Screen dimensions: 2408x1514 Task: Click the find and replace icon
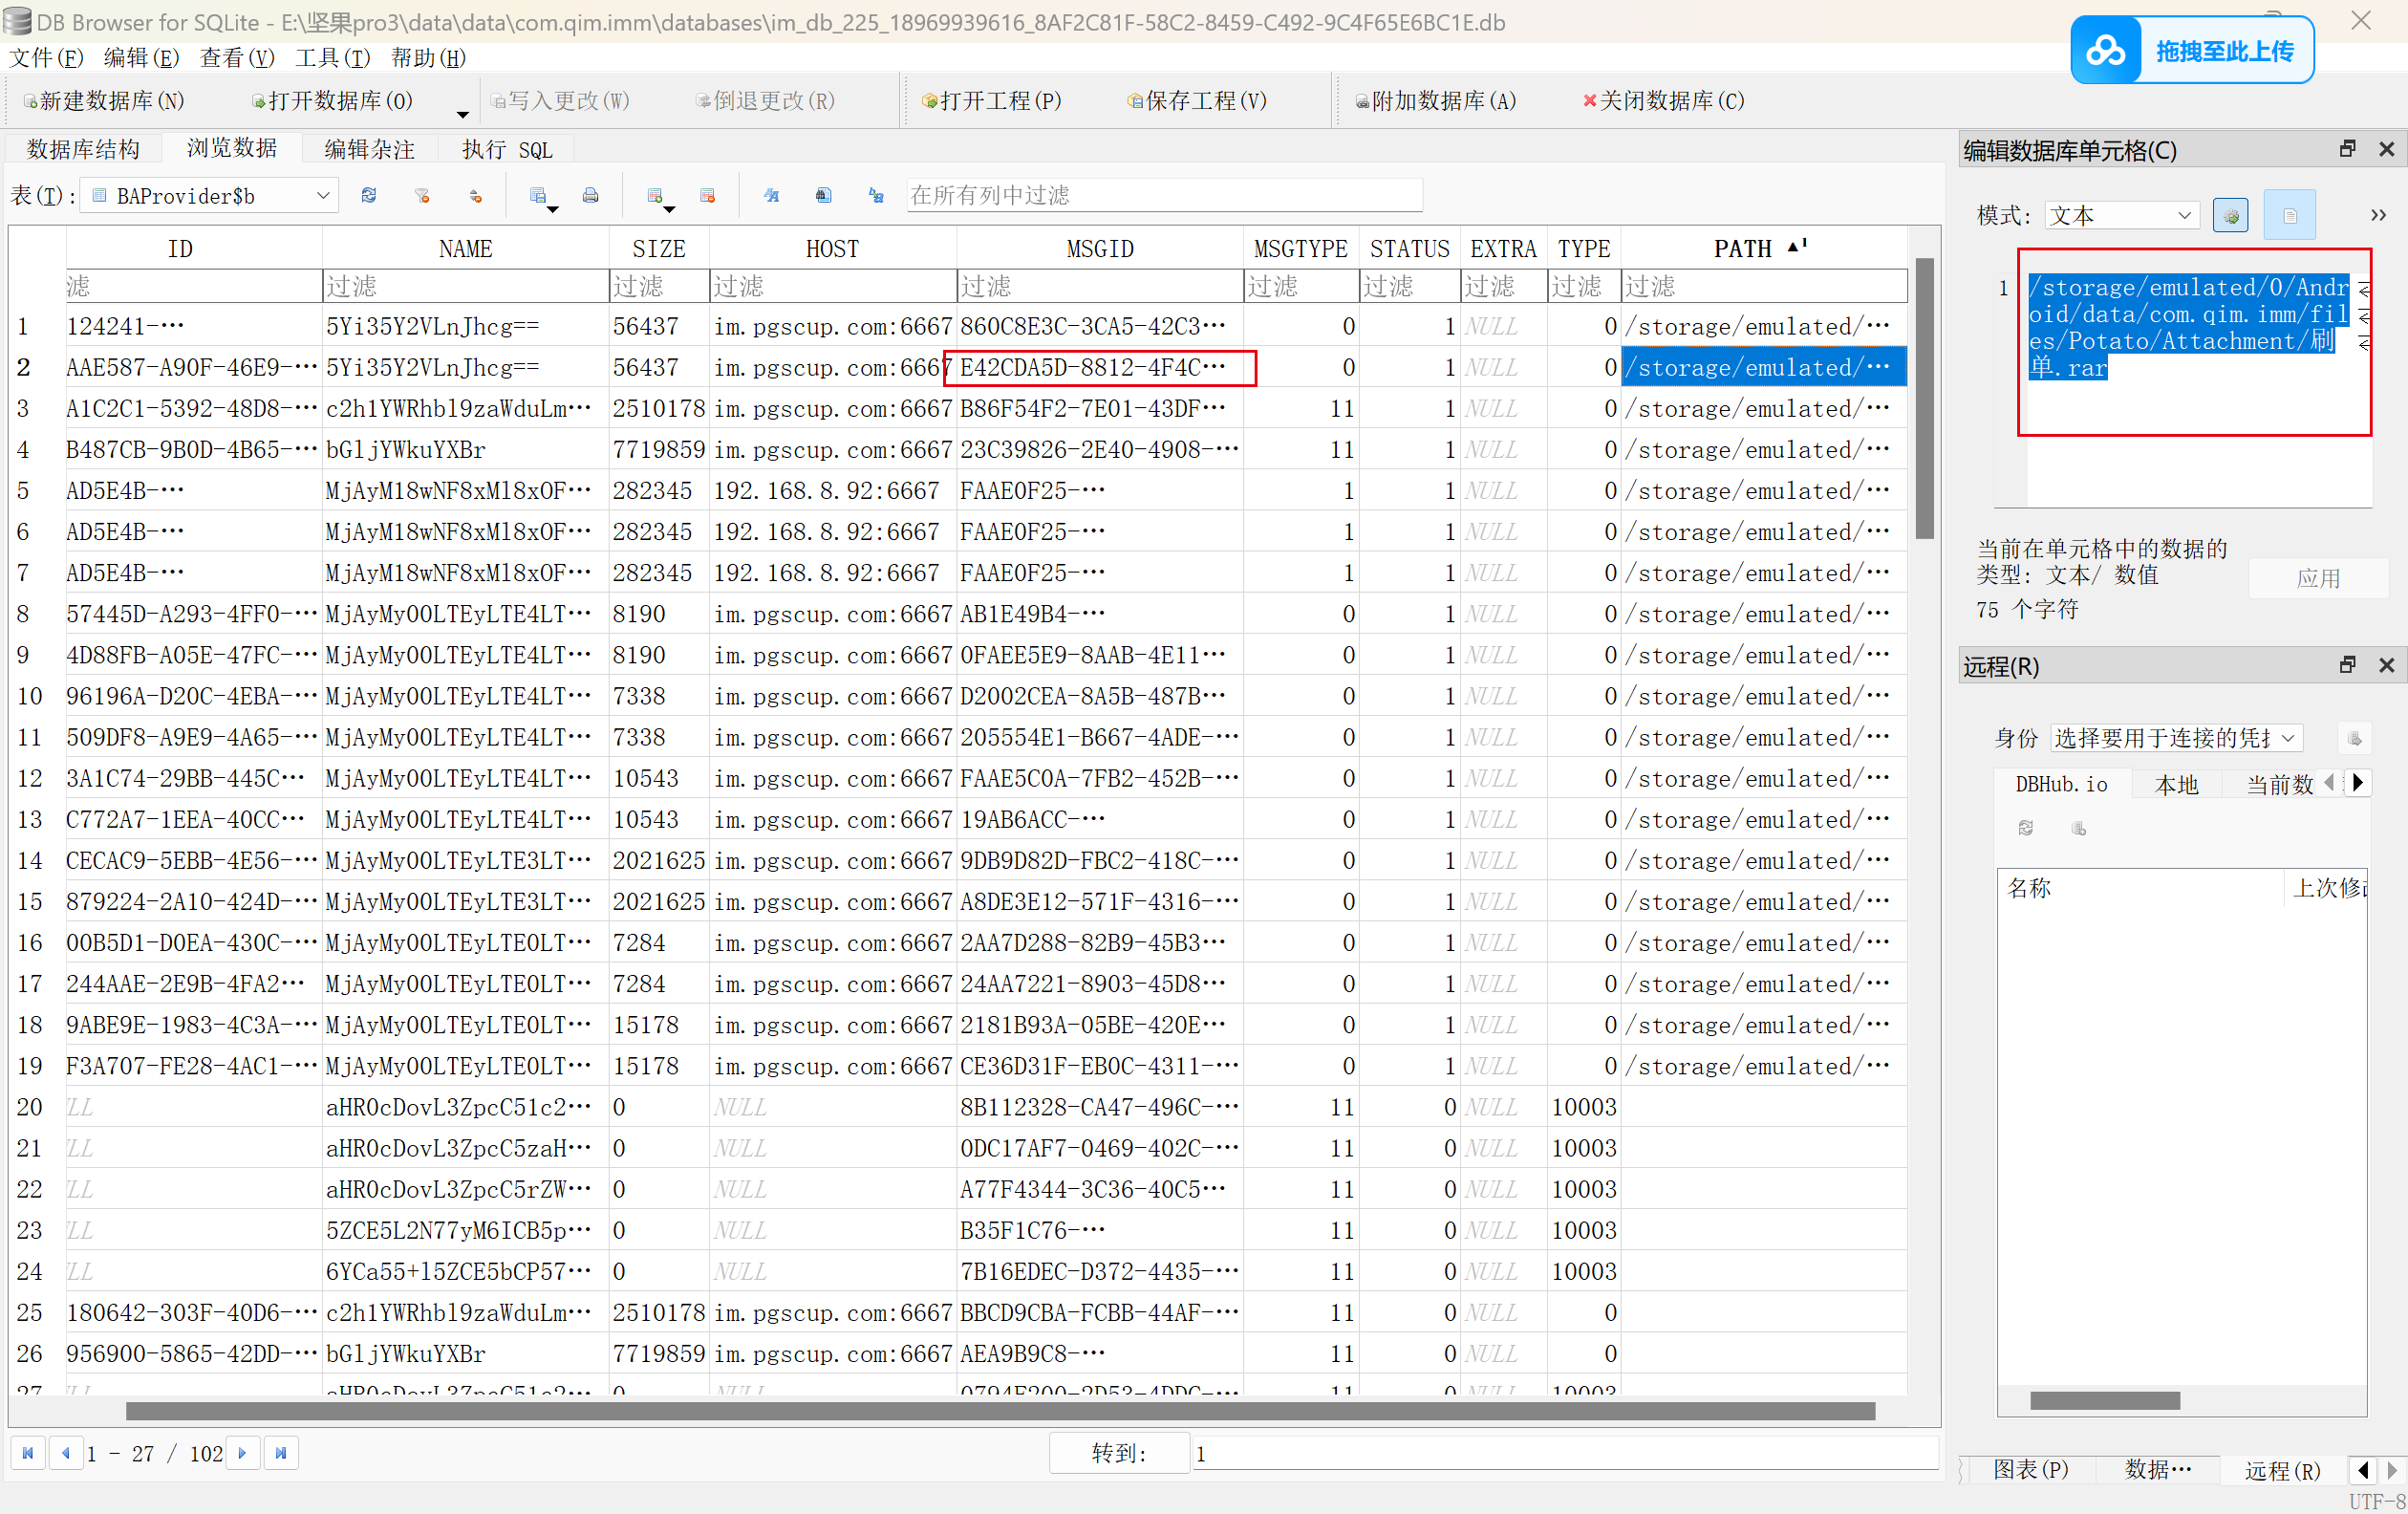[876, 195]
